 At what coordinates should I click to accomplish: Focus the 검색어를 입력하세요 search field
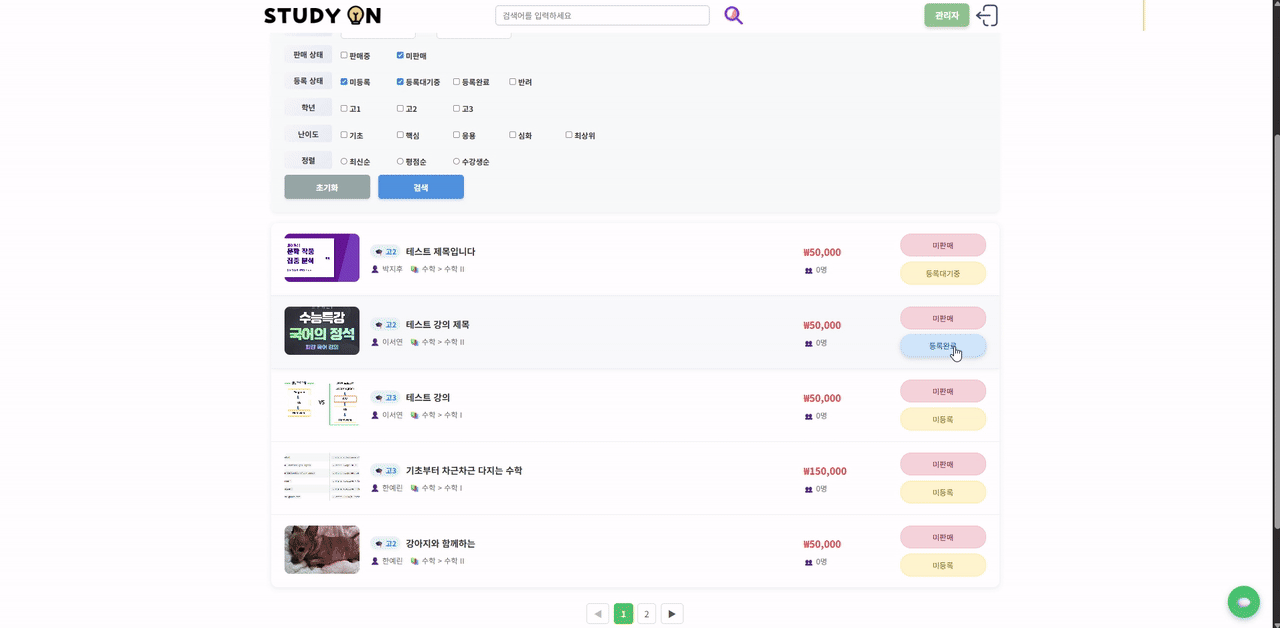(x=602, y=15)
